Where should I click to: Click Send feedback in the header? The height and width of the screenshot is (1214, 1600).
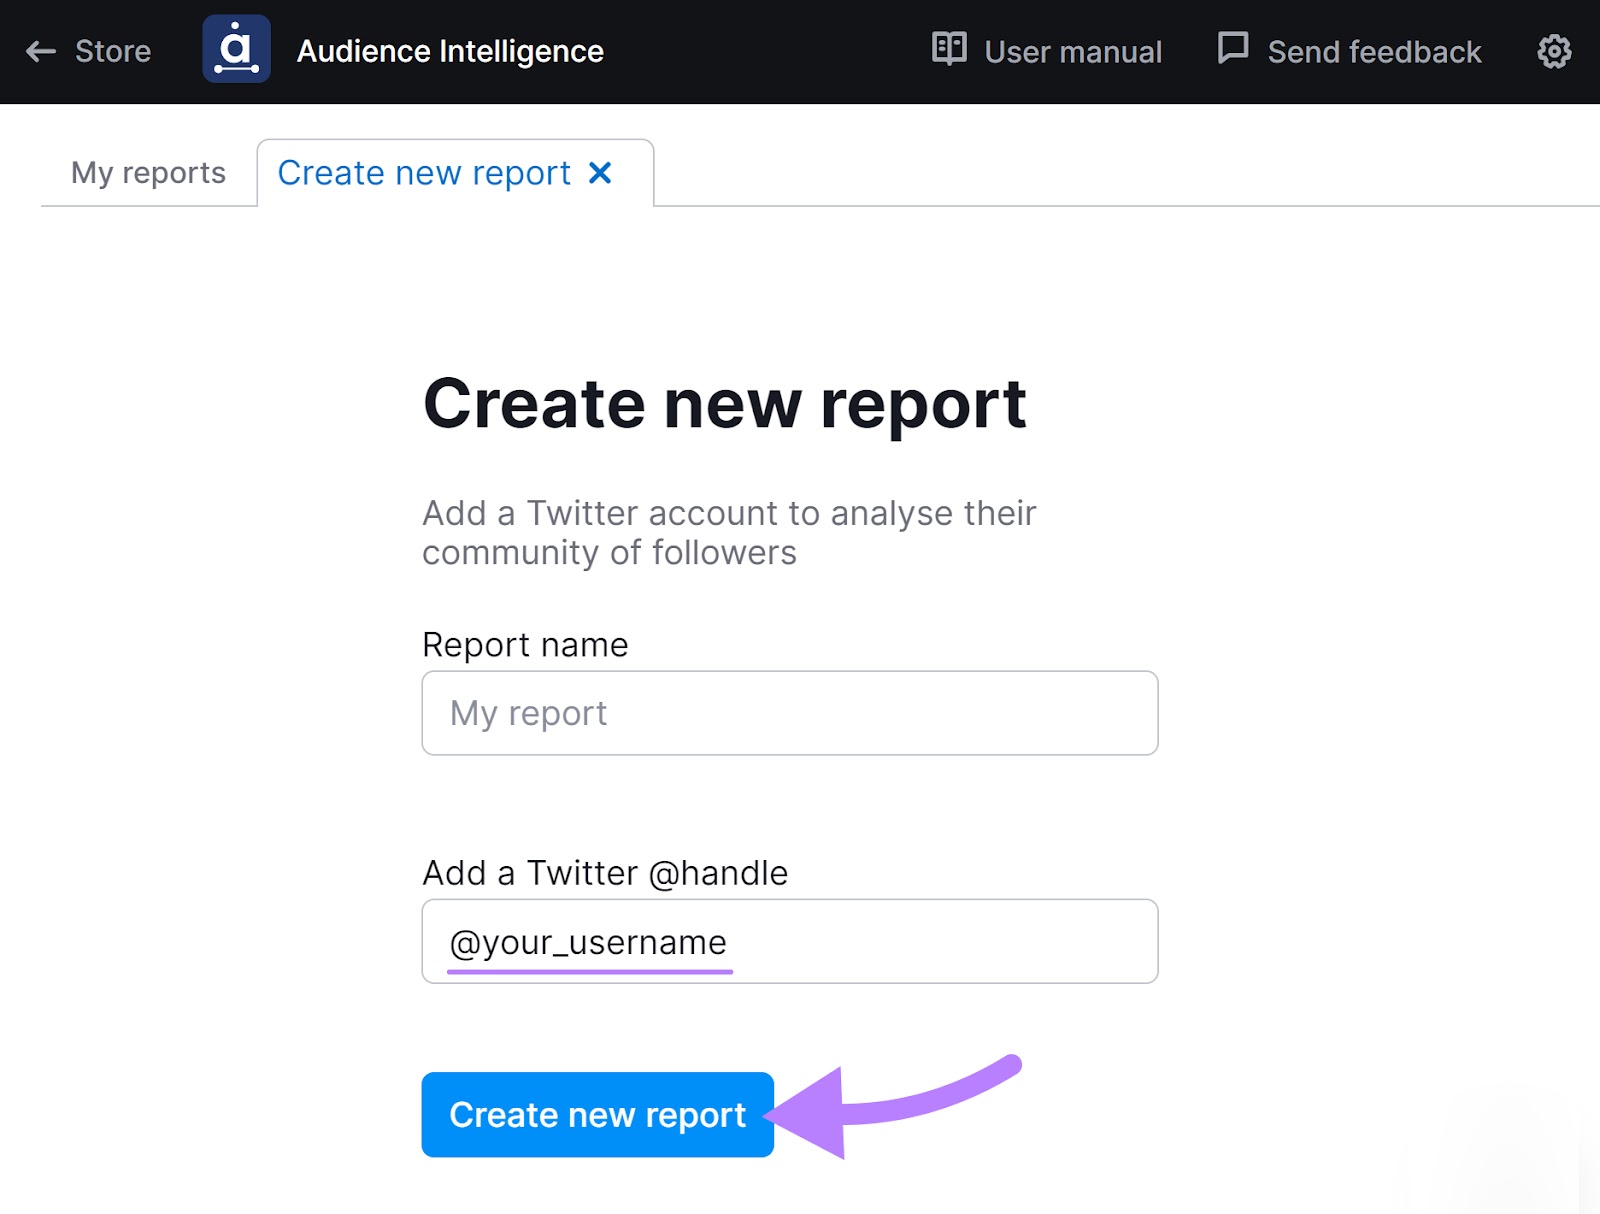[1373, 51]
